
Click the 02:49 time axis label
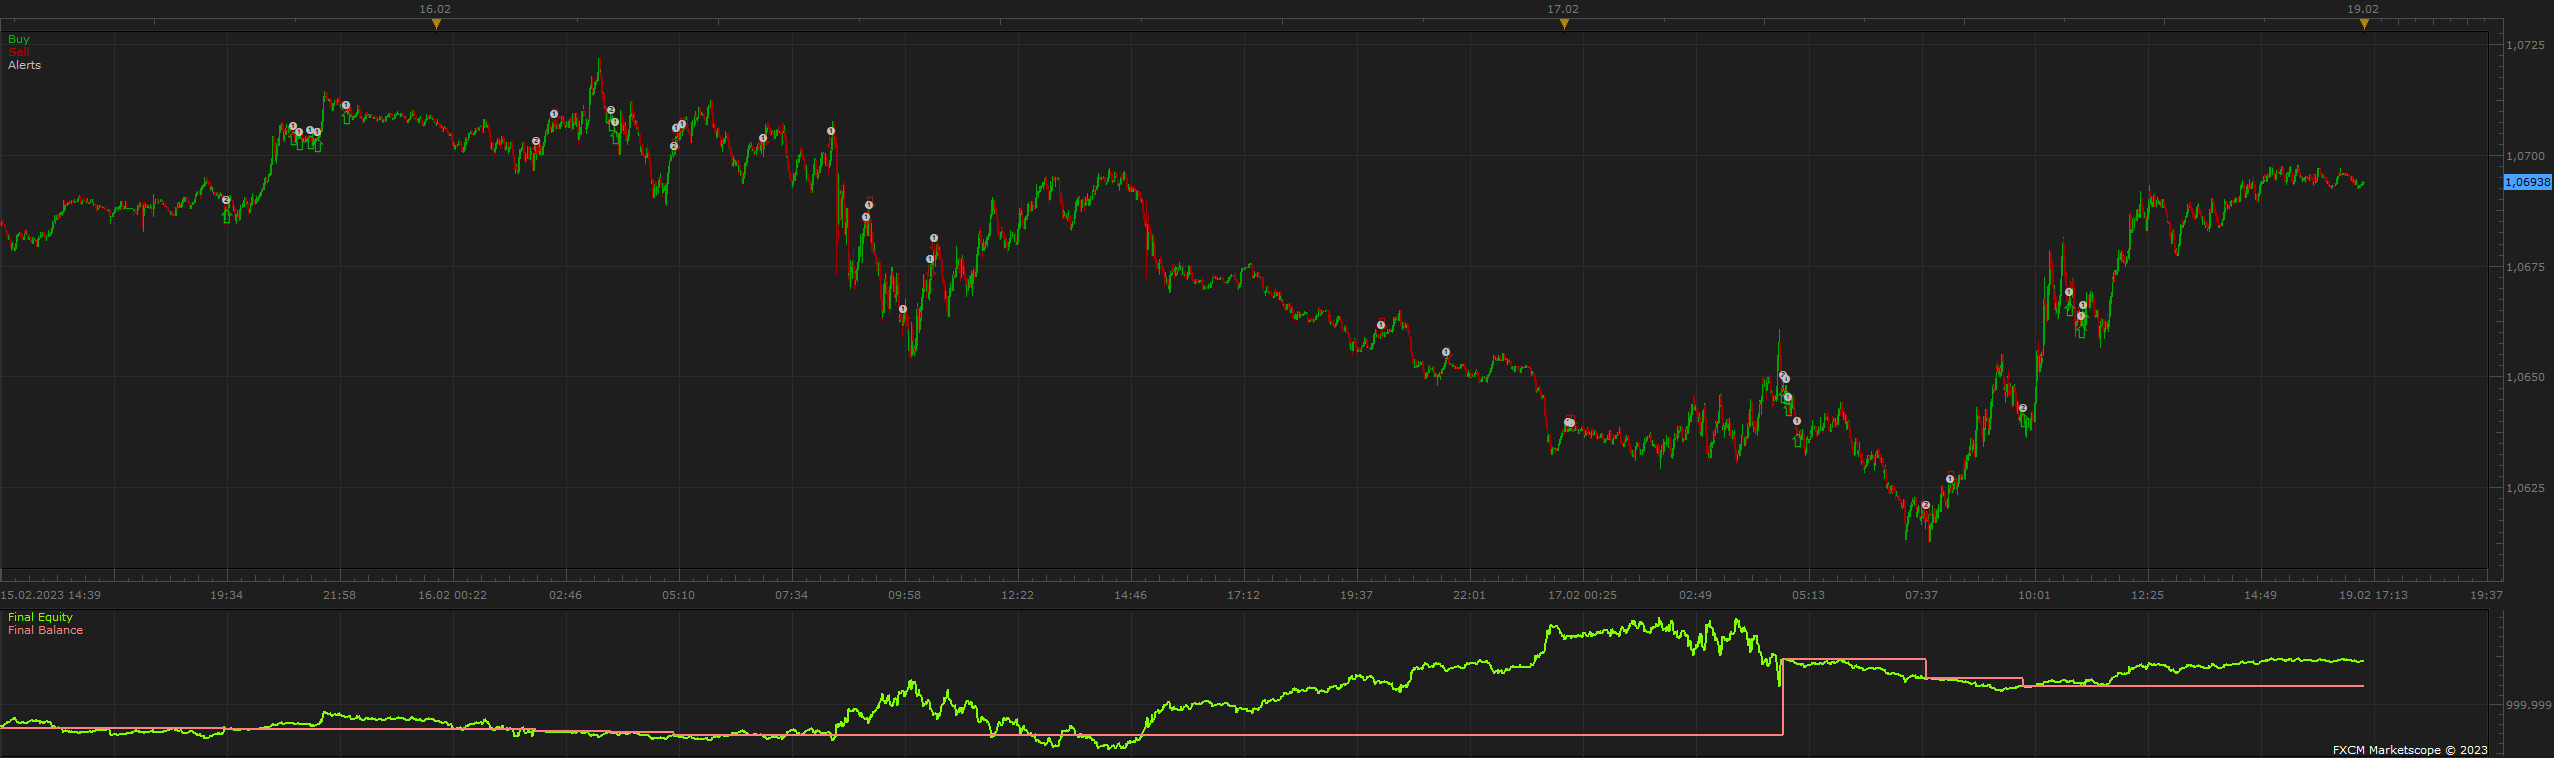point(1695,595)
